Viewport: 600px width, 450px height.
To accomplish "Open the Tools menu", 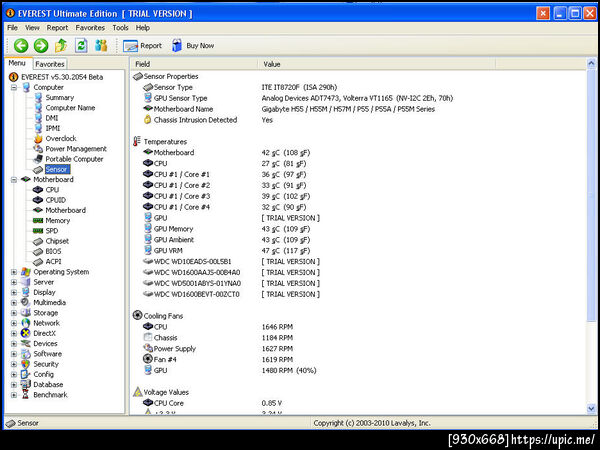I will [x=121, y=28].
